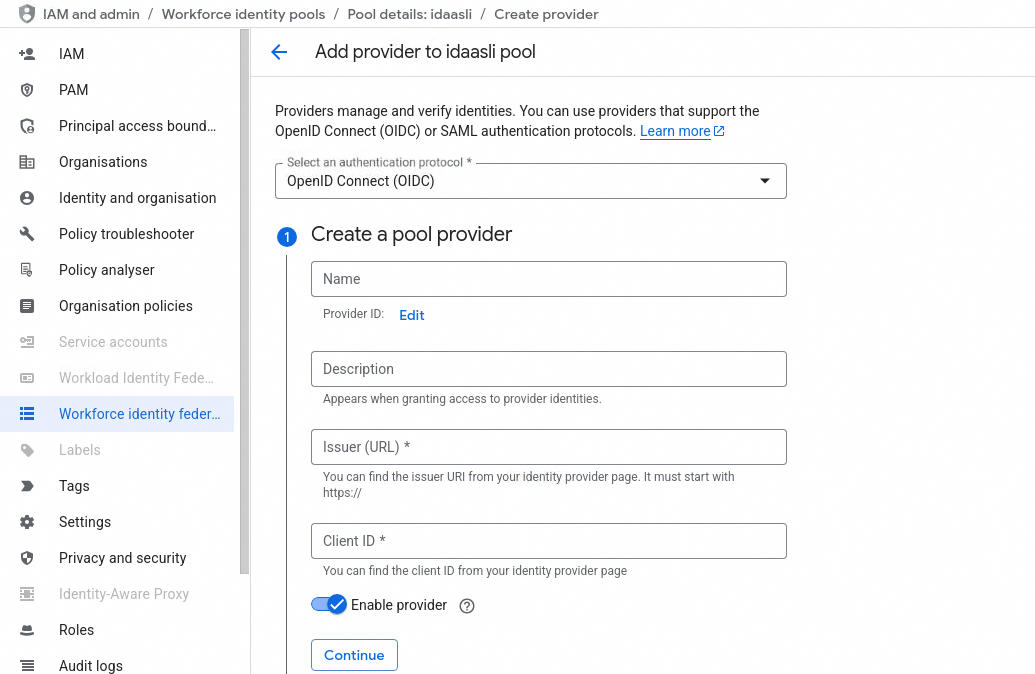Go to Audit logs page
This screenshot has height=674, width=1035.
click(x=90, y=666)
